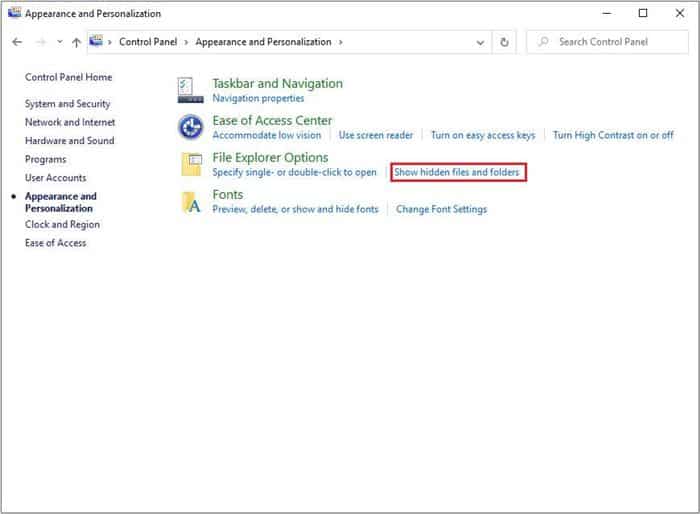Open the recent locations dropdown arrow
The height and width of the screenshot is (514, 700).
click(60, 42)
